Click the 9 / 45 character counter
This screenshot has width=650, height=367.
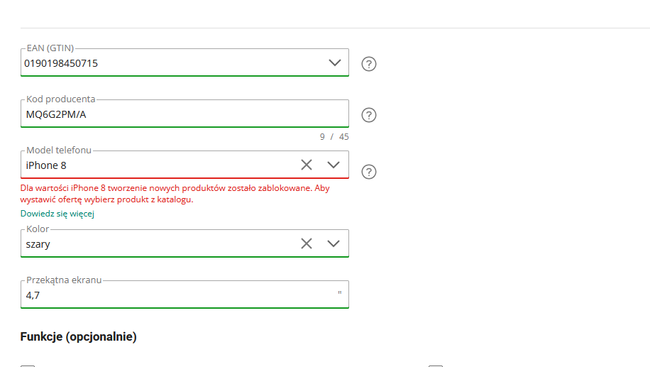tap(334, 137)
